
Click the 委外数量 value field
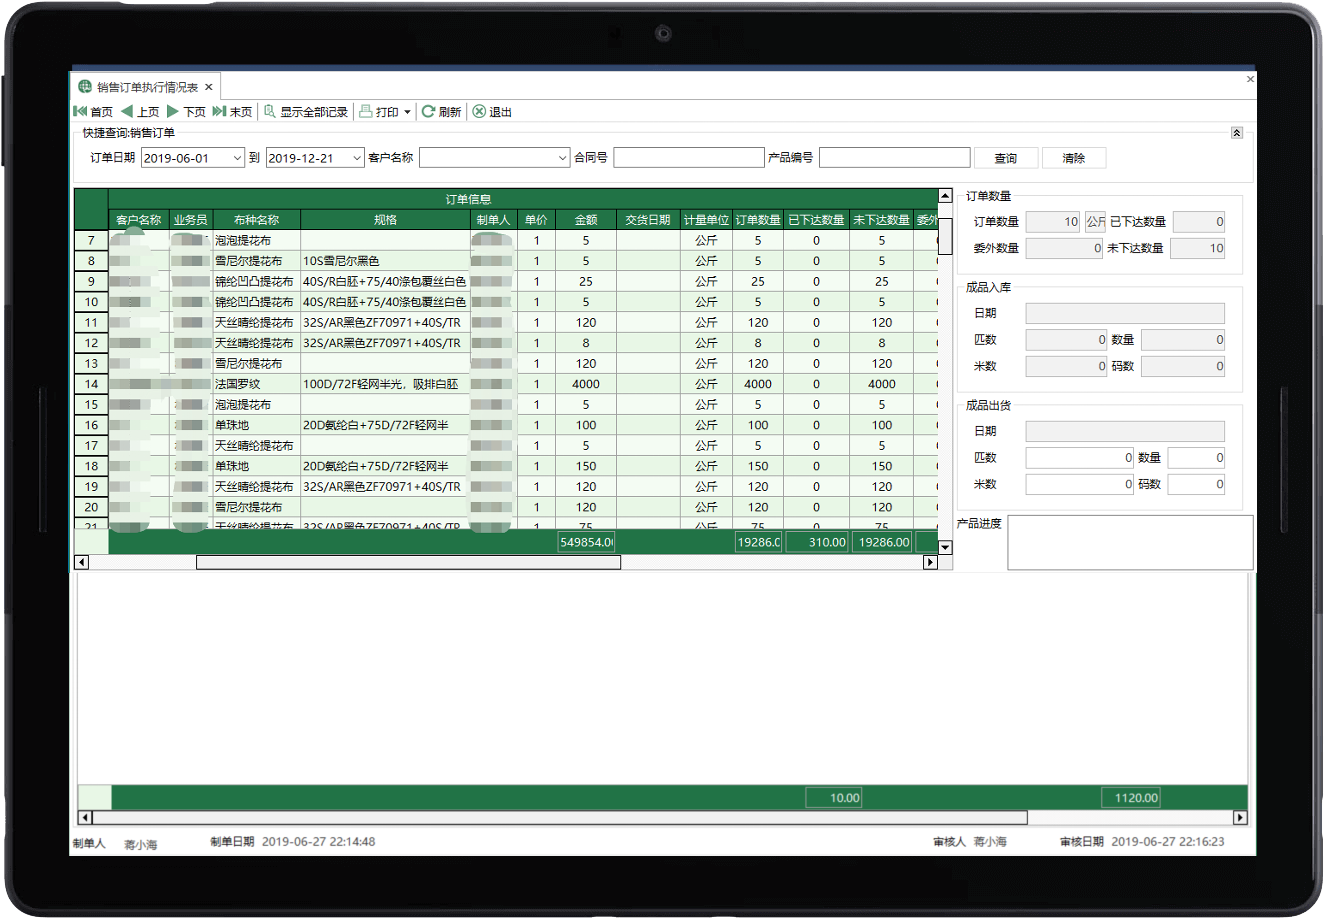pos(1064,248)
